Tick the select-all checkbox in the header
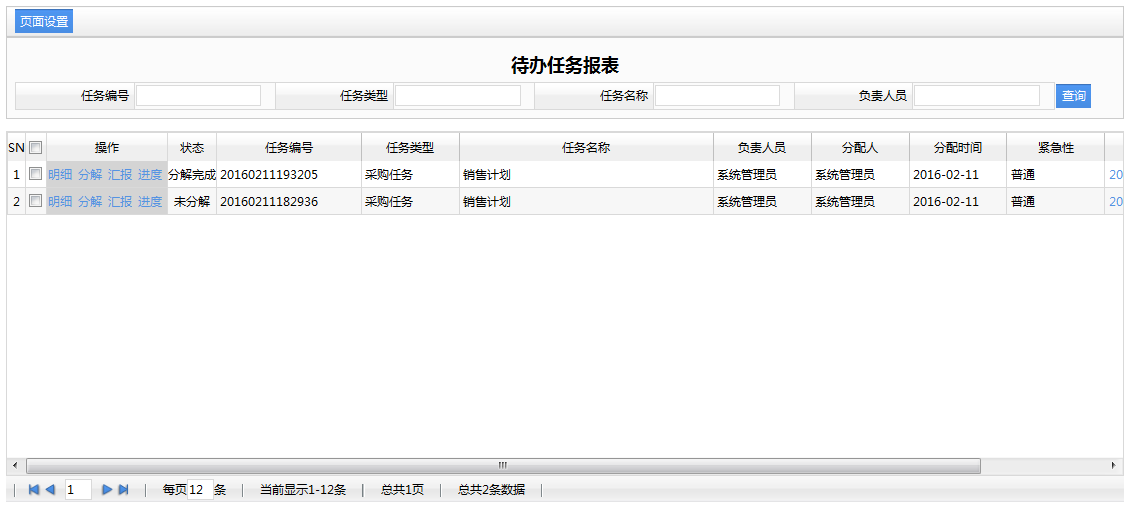 (36, 148)
